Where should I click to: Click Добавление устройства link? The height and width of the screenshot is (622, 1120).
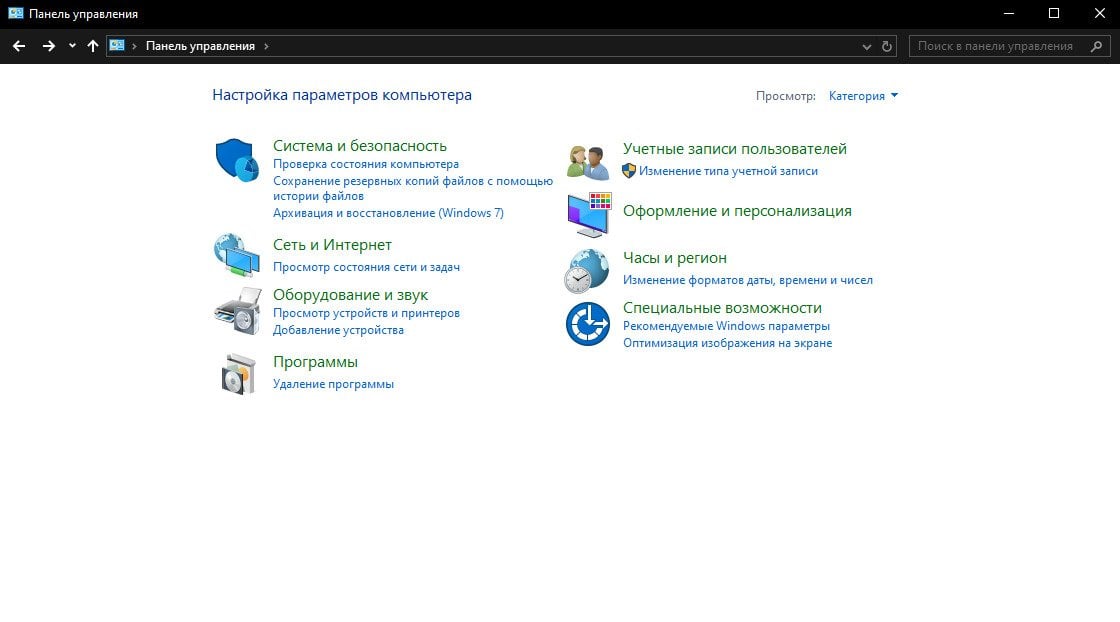click(x=339, y=331)
